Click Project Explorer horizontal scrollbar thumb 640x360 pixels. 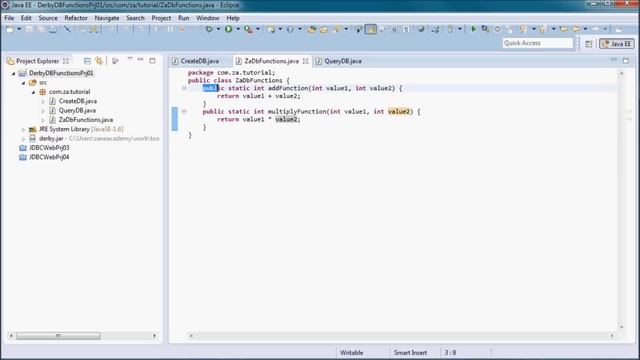pos(58,336)
